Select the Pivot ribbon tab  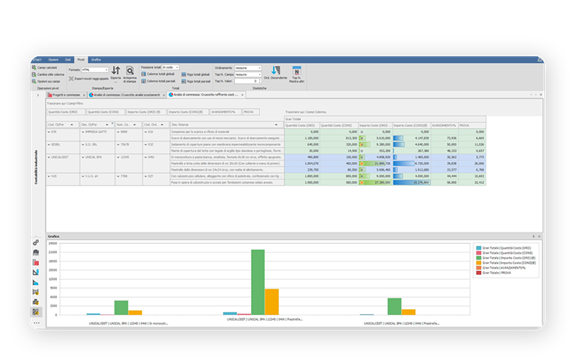(x=81, y=60)
